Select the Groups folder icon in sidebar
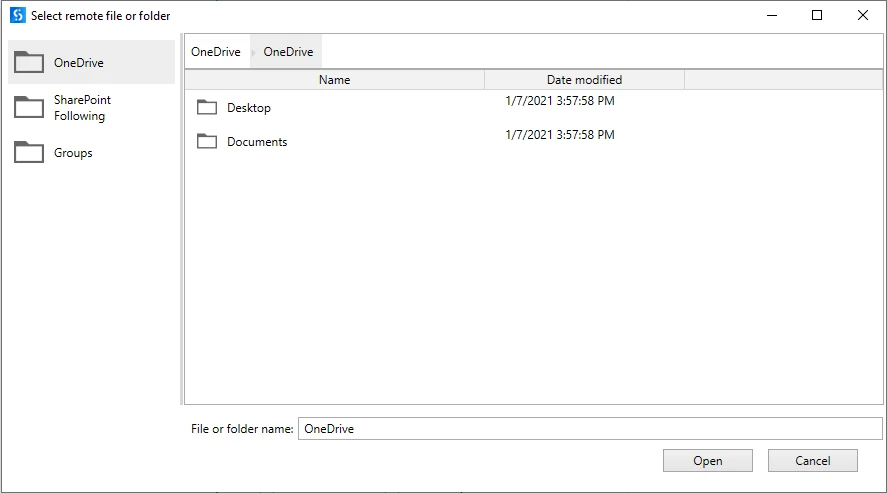 click(29, 152)
